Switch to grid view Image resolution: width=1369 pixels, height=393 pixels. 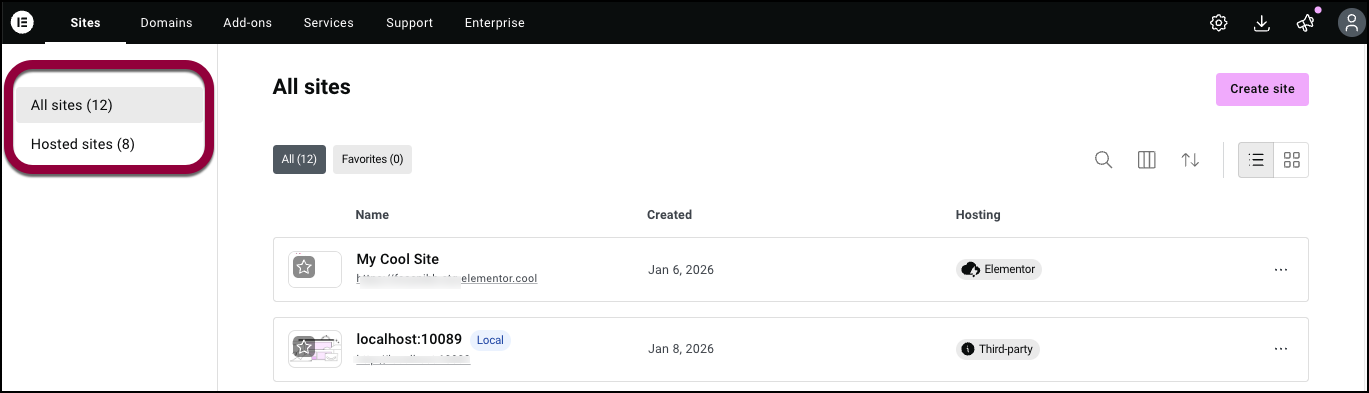coord(1291,160)
